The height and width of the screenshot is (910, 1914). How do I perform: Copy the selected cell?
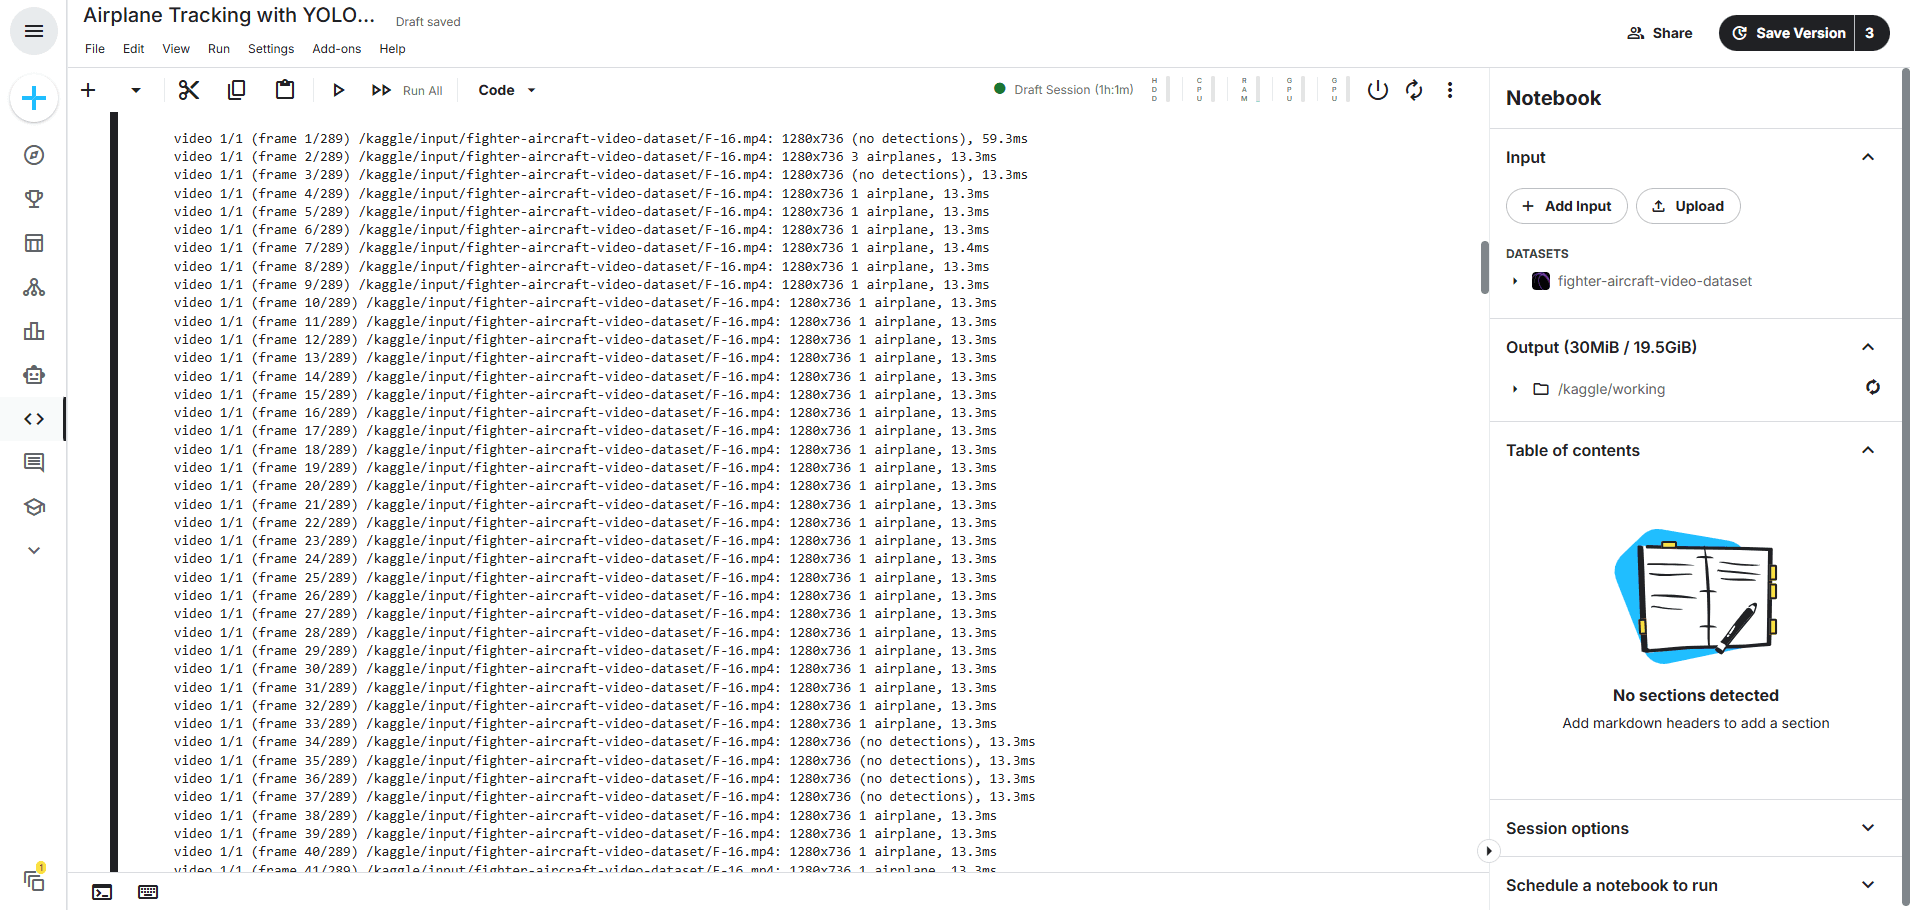pos(237,90)
